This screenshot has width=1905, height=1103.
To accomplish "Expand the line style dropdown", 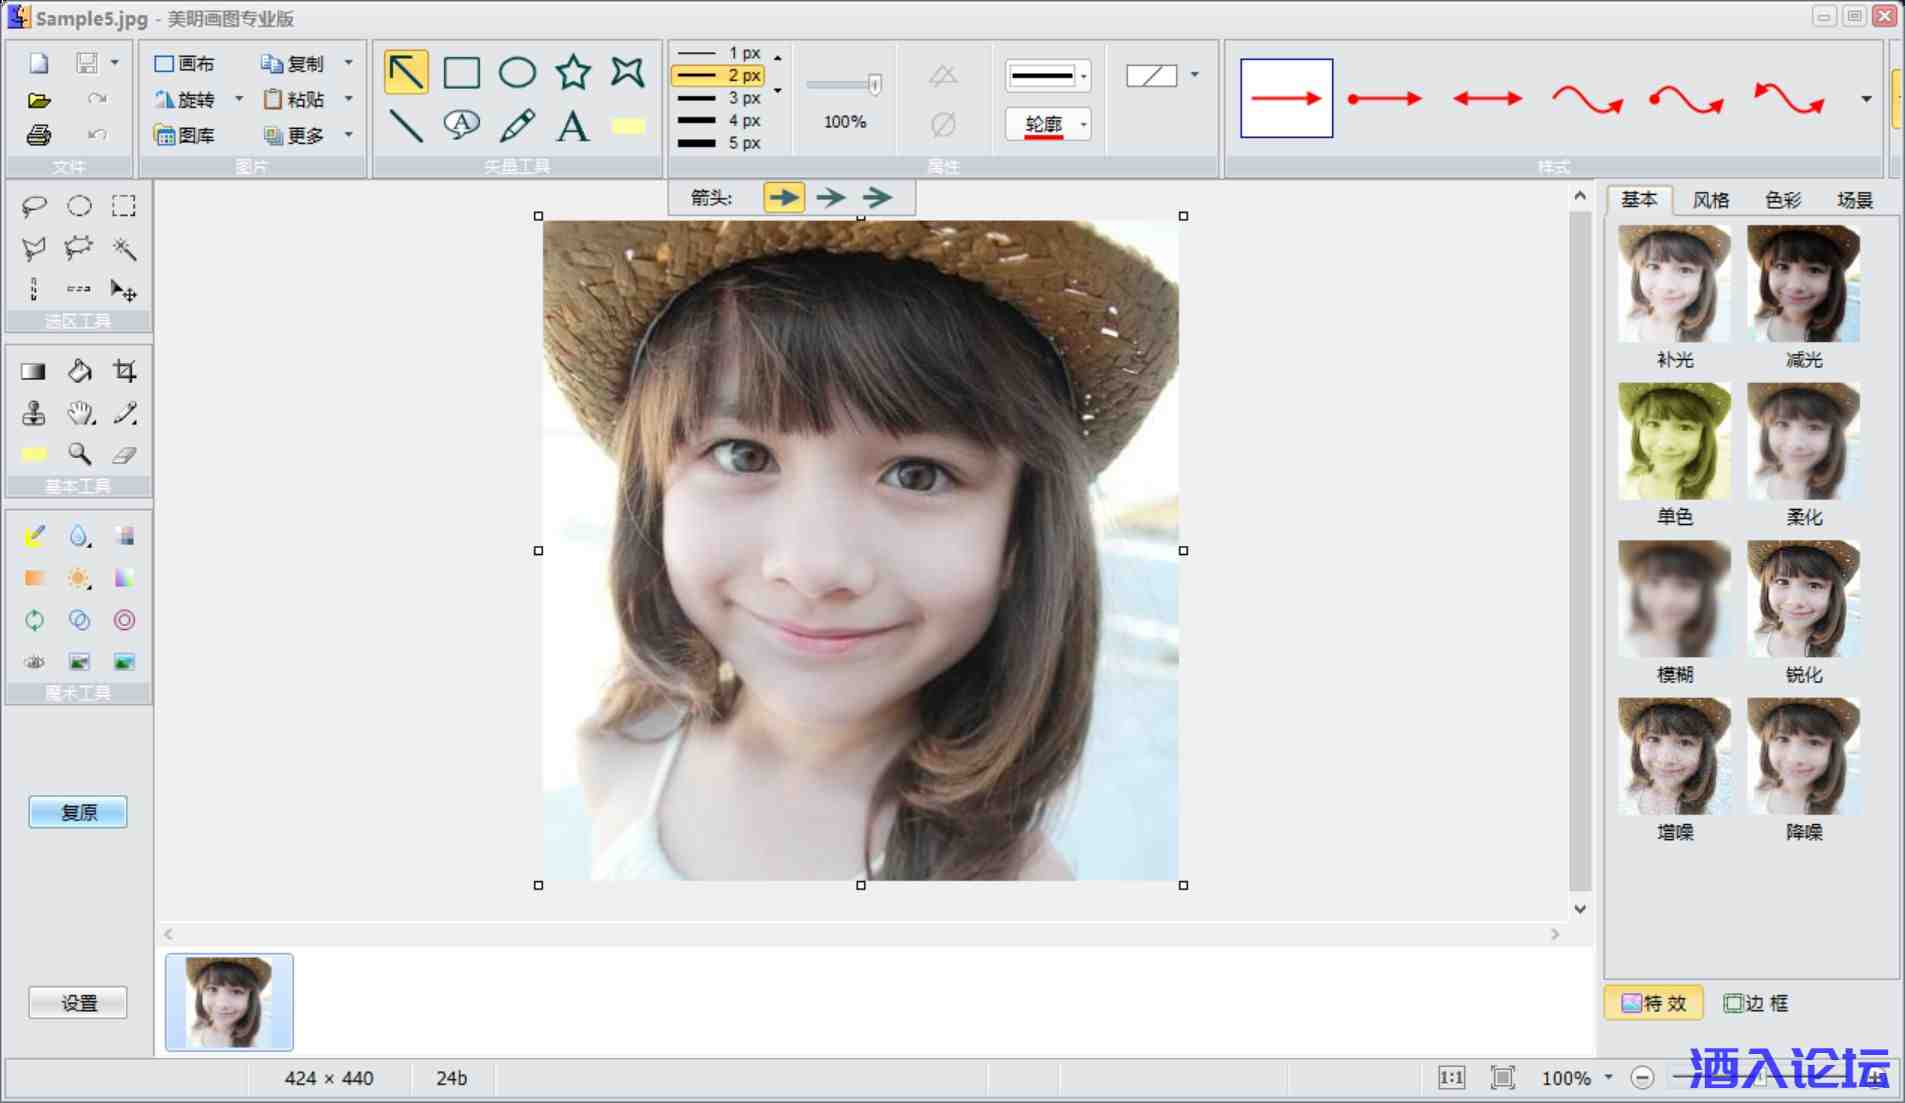I will click(x=1084, y=76).
